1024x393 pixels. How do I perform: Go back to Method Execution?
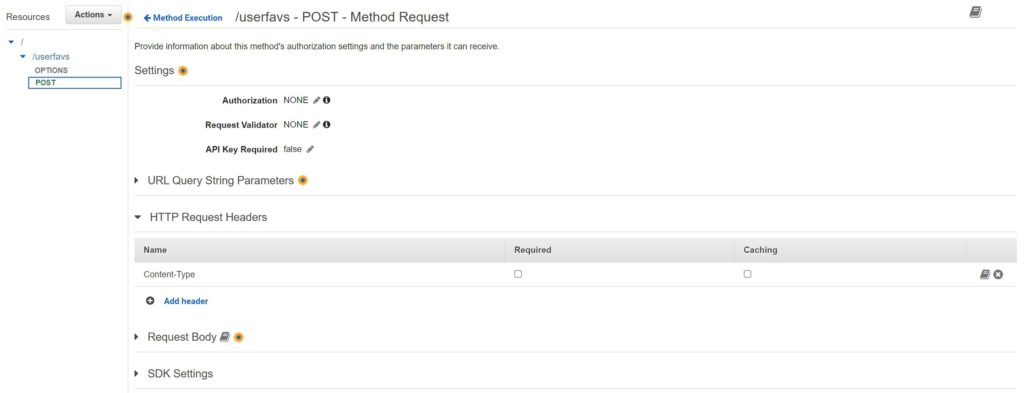click(183, 18)
